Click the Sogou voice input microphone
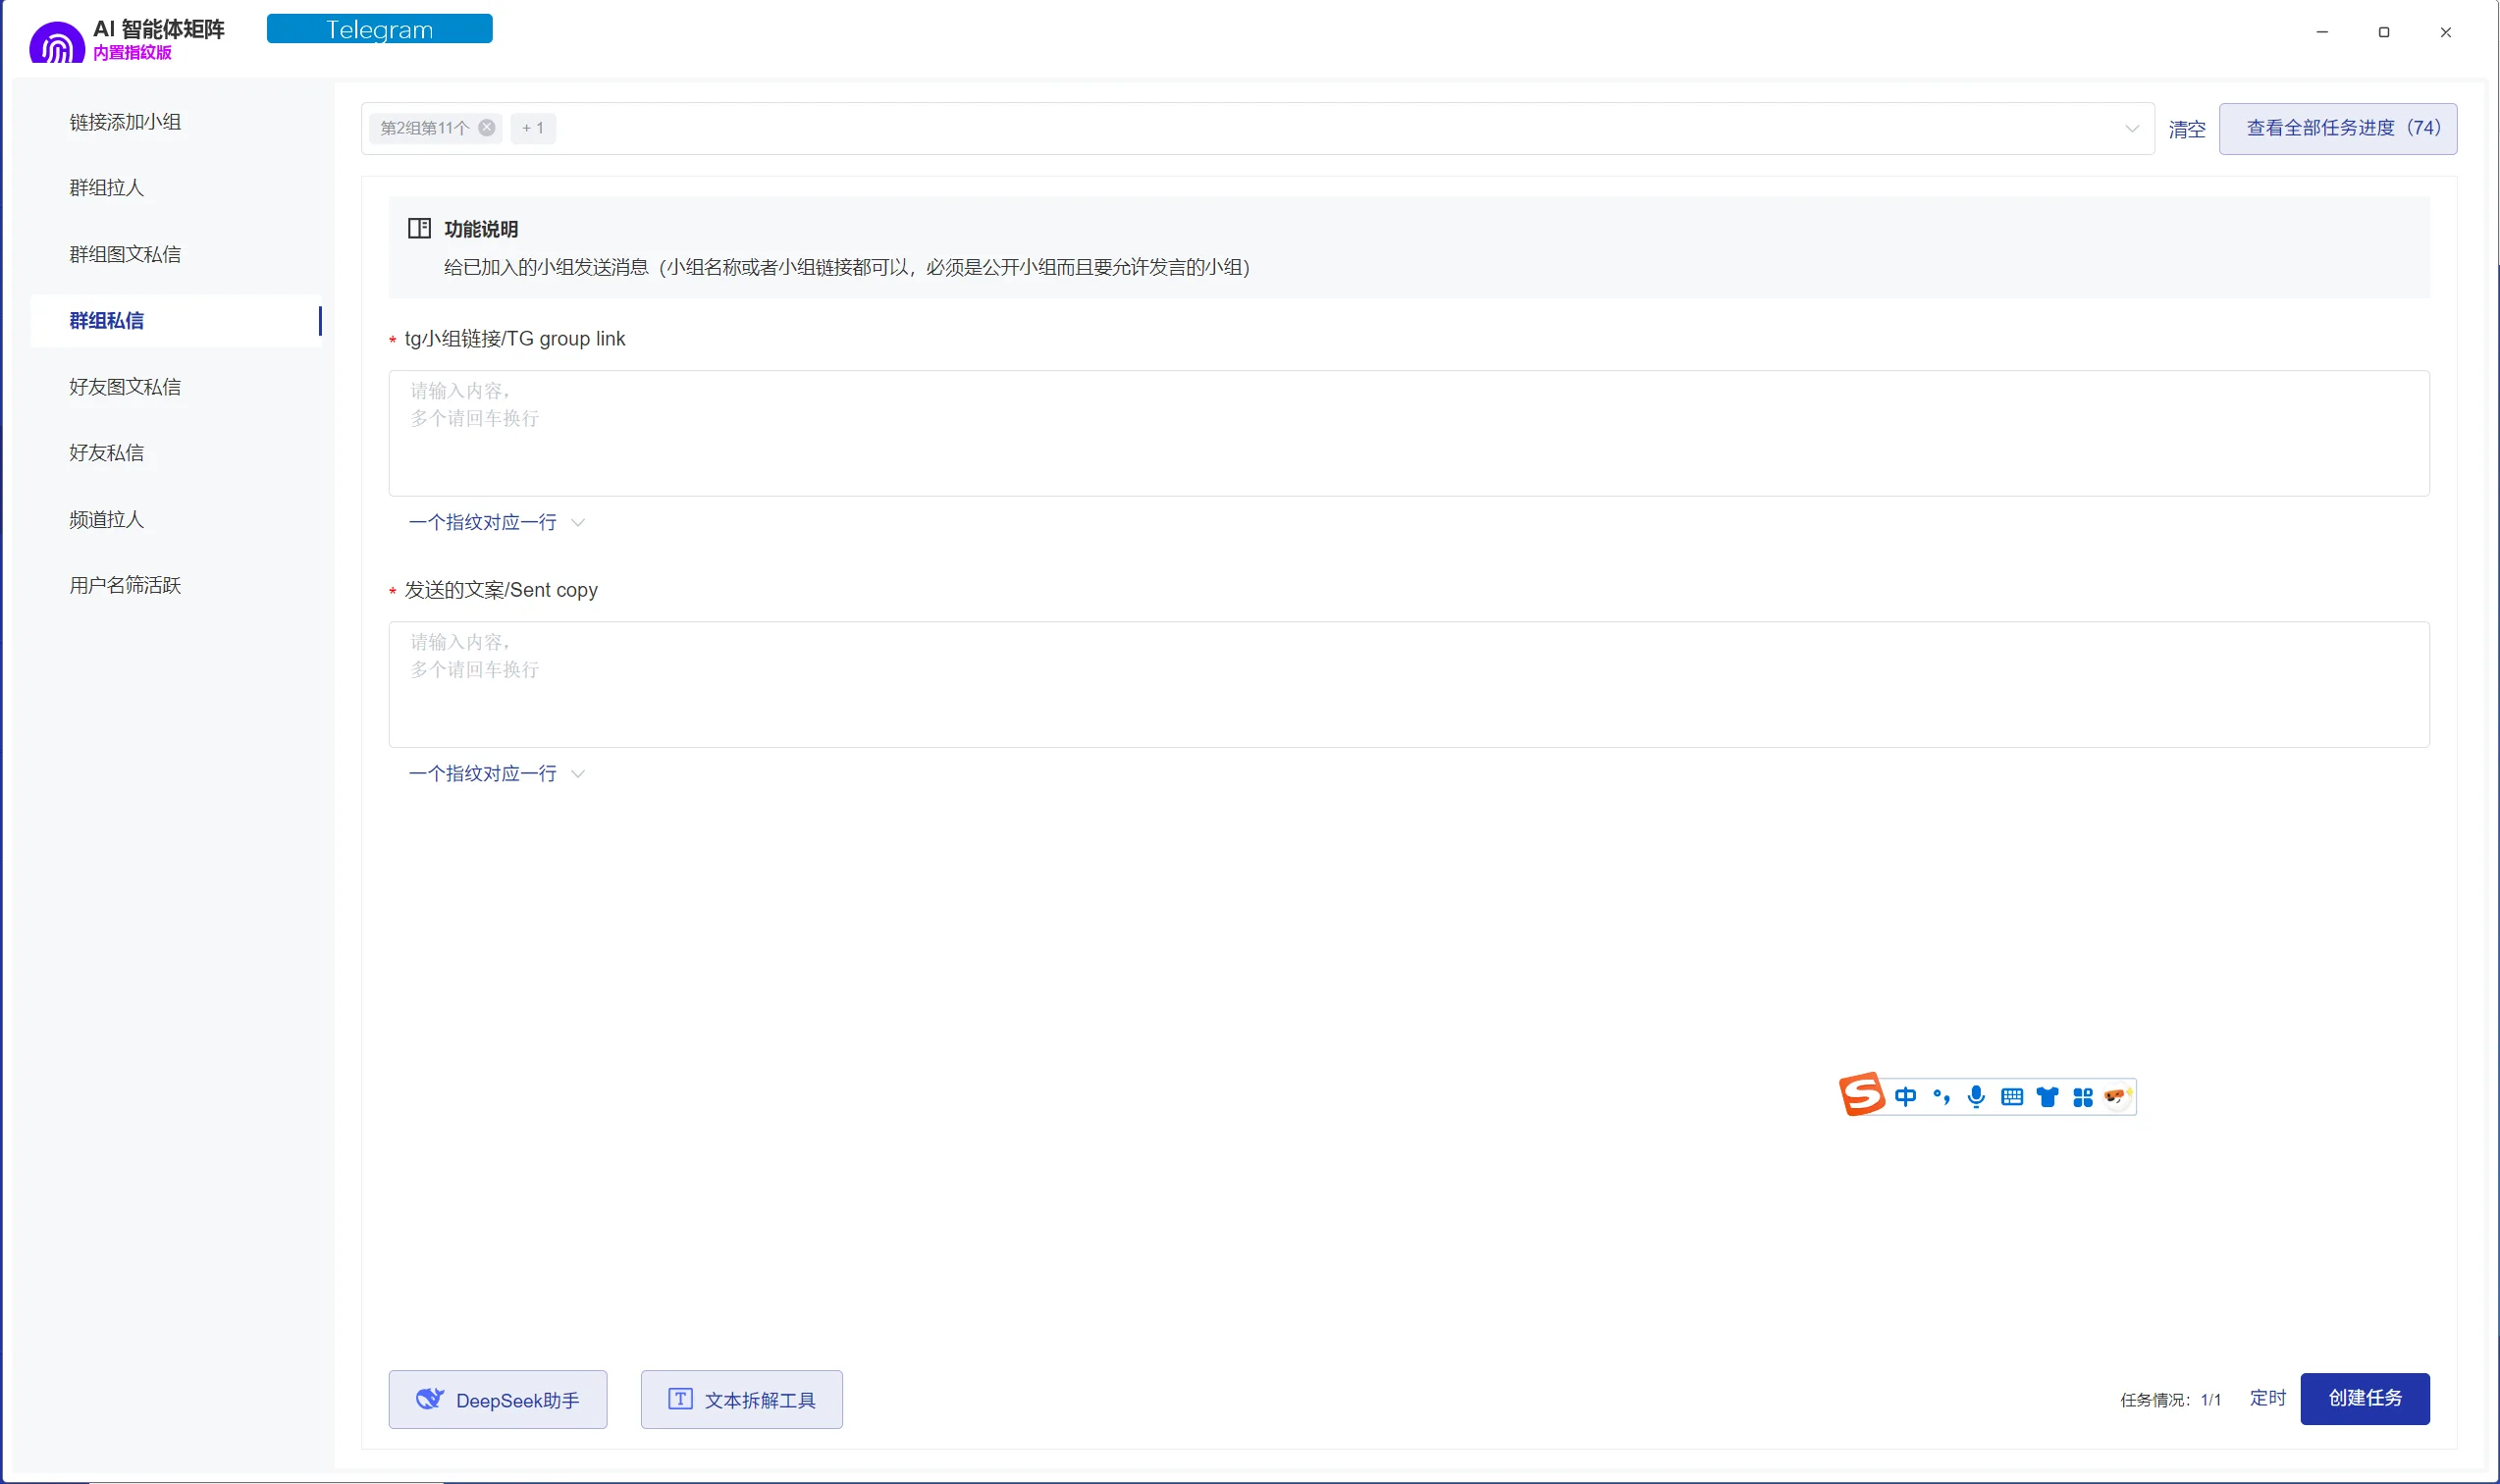2500x1484 pixels. tap(1976, 1097)
